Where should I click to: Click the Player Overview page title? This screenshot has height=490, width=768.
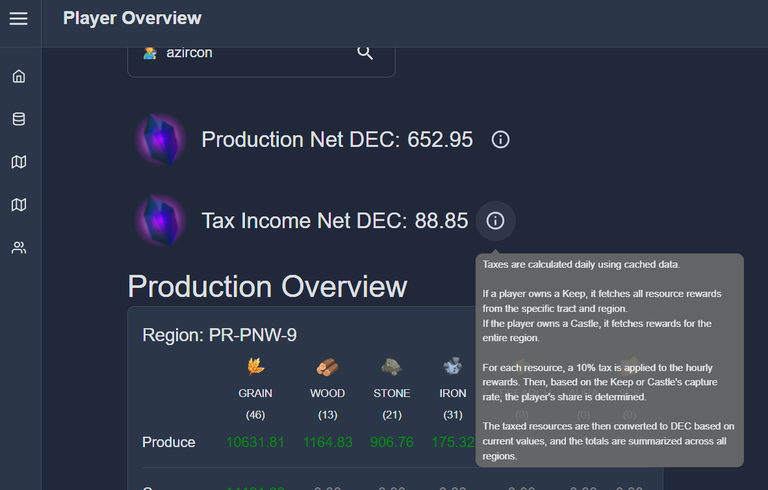[132, 18]
